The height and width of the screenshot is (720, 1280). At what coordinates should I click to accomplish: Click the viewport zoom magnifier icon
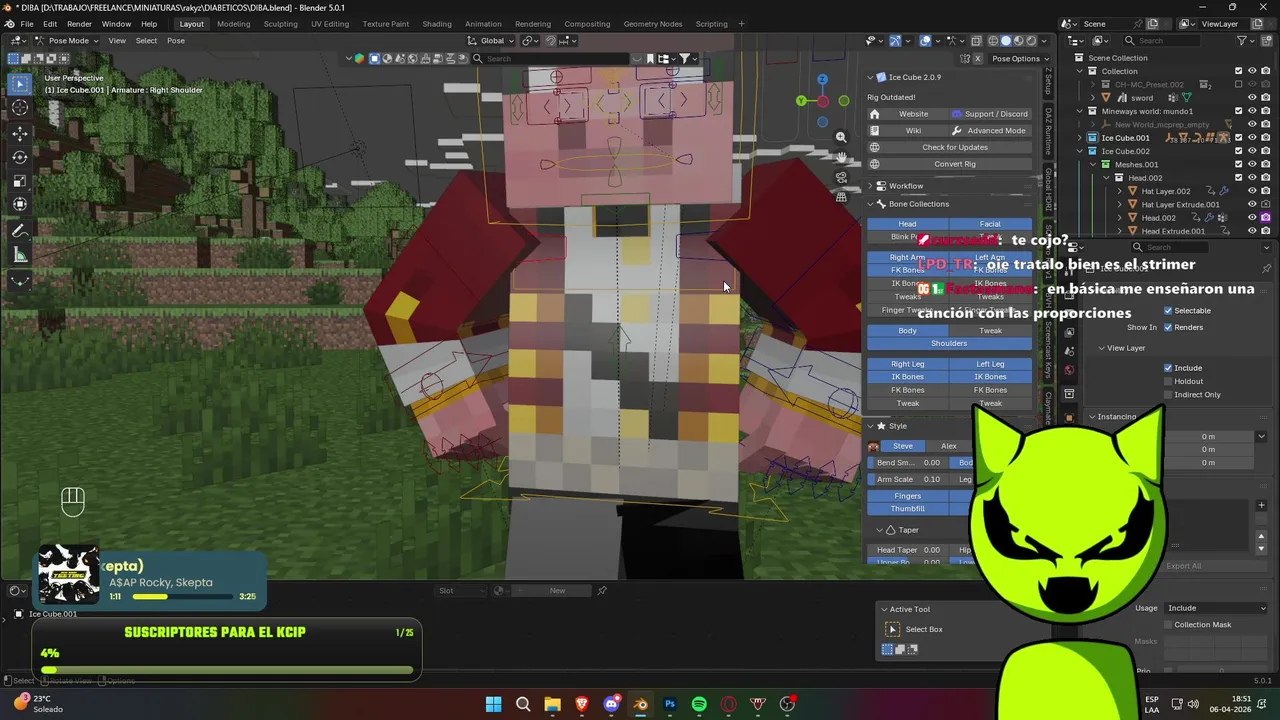pos(841,137)
